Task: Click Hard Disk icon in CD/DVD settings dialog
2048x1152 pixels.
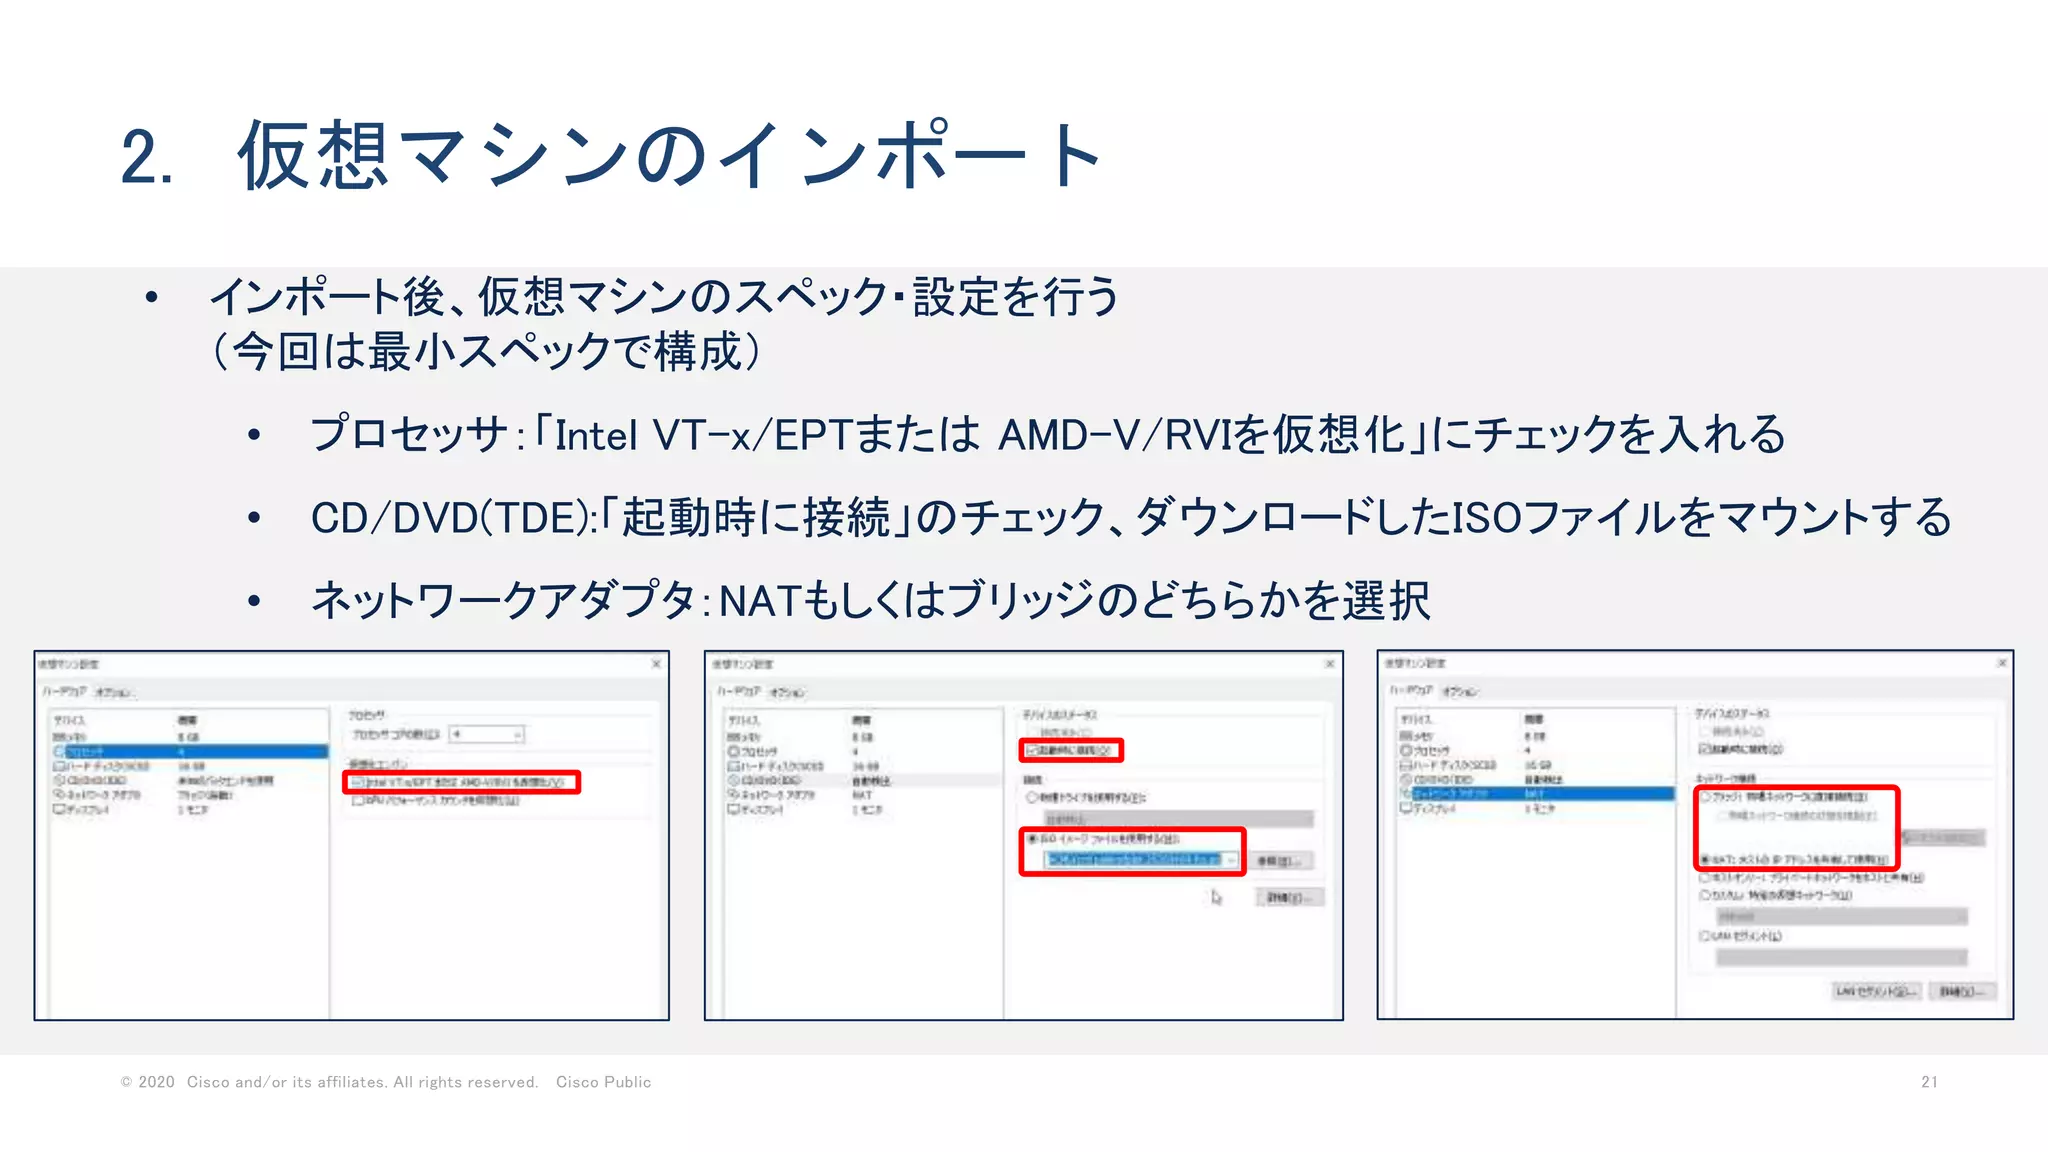Action: click(734, 766)
